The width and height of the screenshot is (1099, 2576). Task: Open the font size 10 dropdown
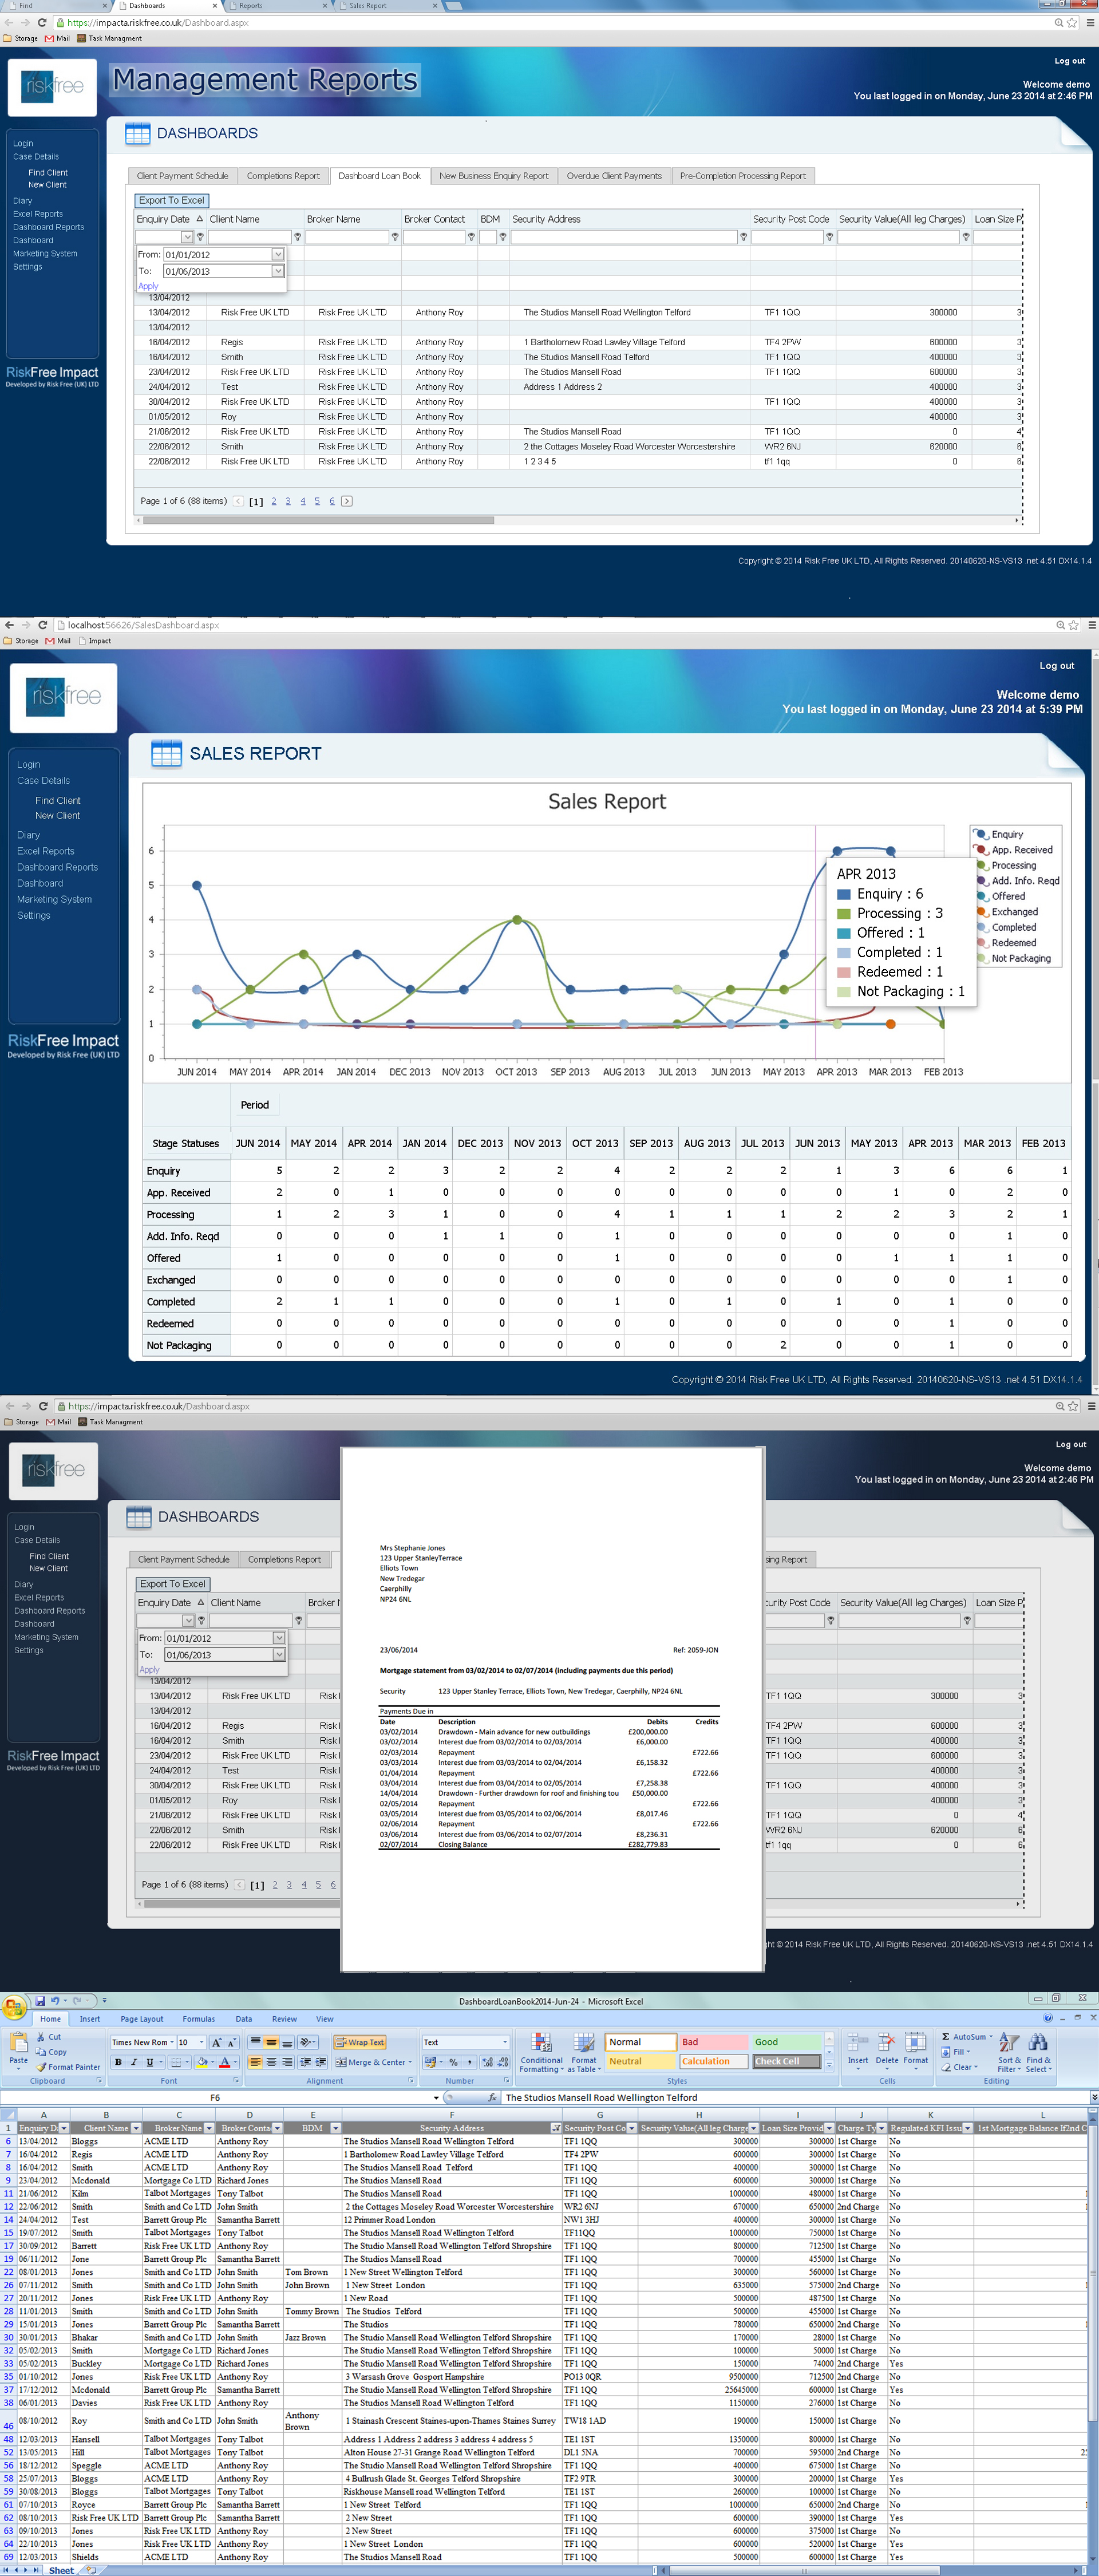click(x=202, y=2042)
